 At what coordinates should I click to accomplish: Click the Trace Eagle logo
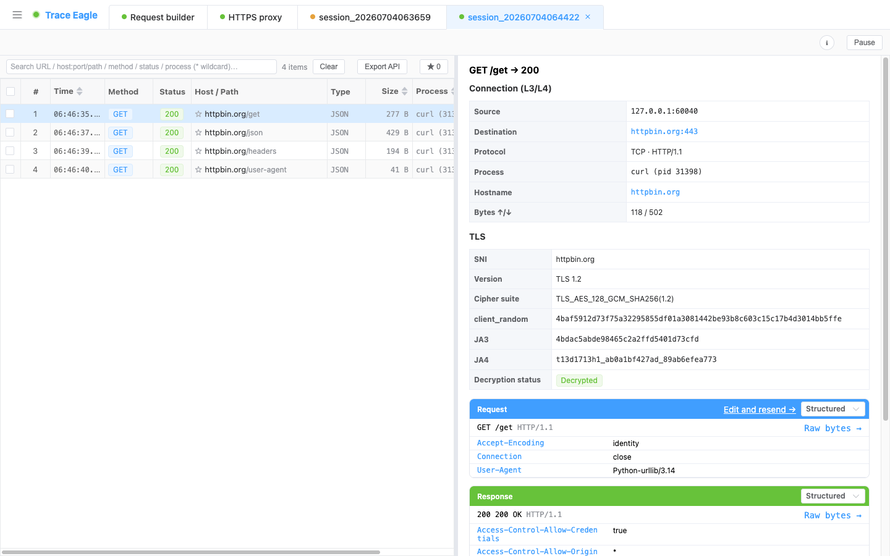click(x=65, y=15)
